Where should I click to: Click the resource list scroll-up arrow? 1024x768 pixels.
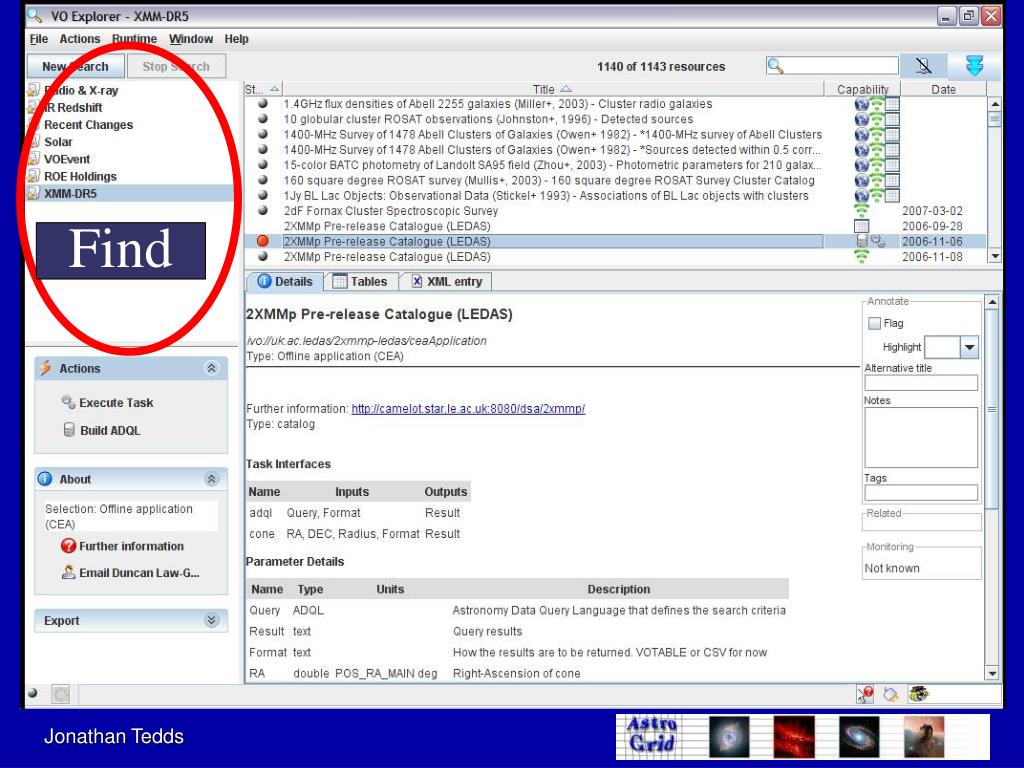coord(995,104)
